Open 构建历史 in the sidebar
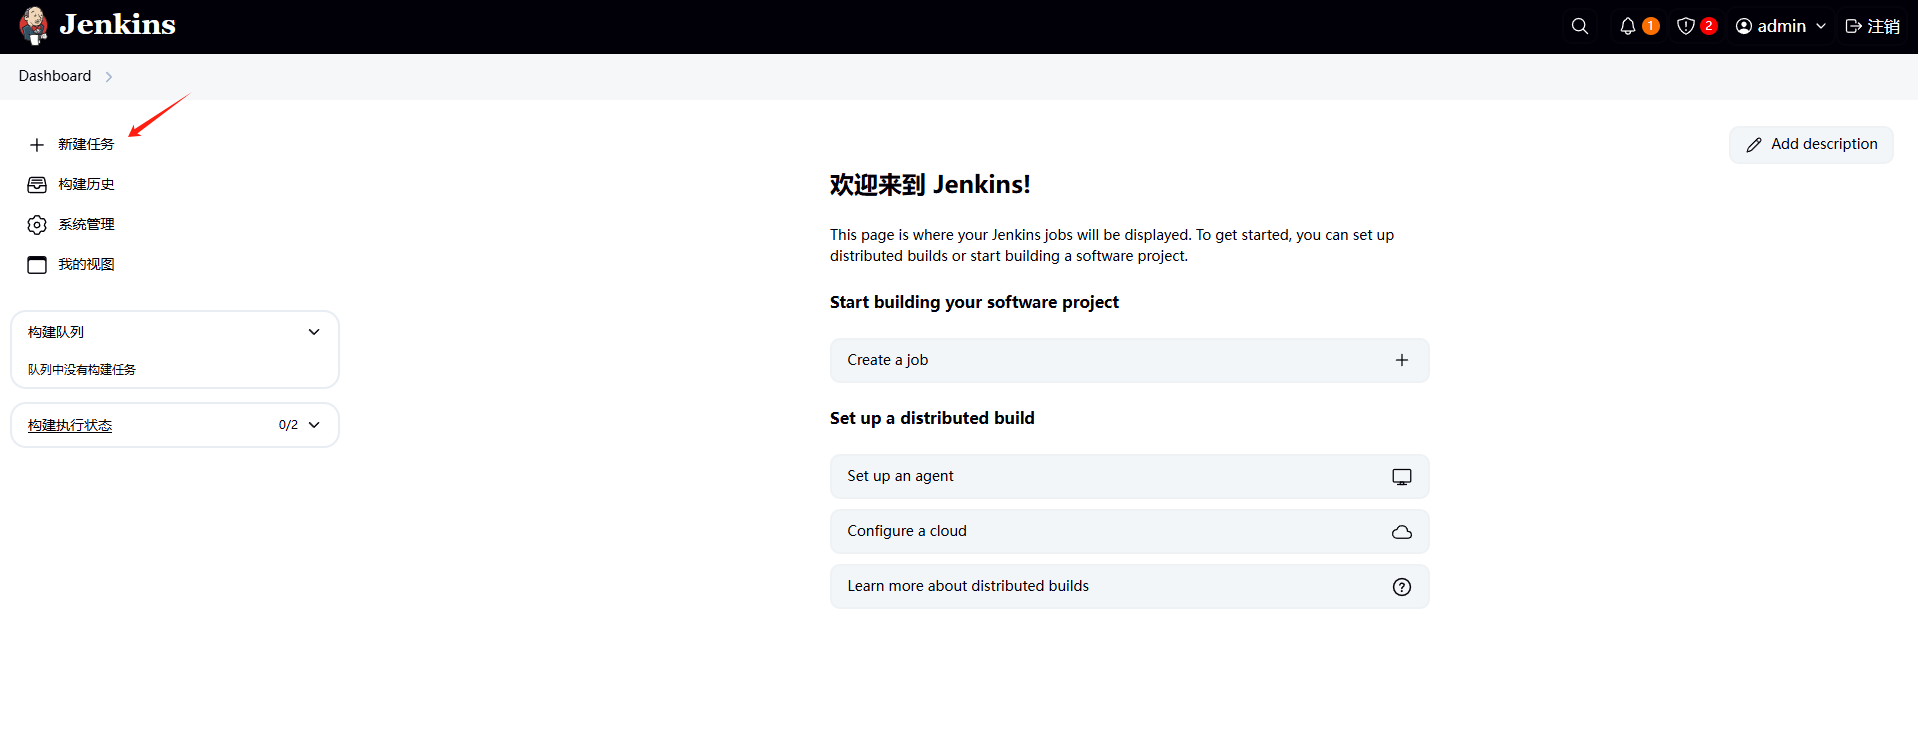 pos(86,184)
